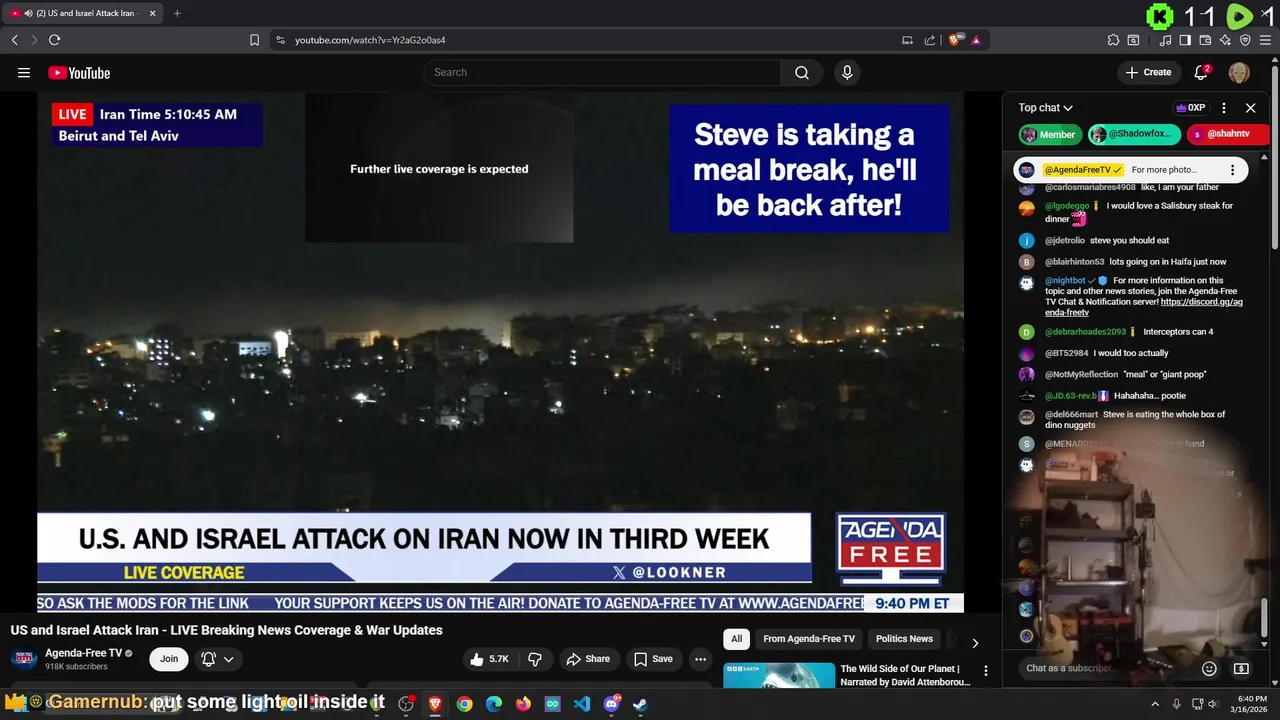Screen dimensions: 1280x720
Task: Open emoji picker in chat box
Action: coord(1209,668)
